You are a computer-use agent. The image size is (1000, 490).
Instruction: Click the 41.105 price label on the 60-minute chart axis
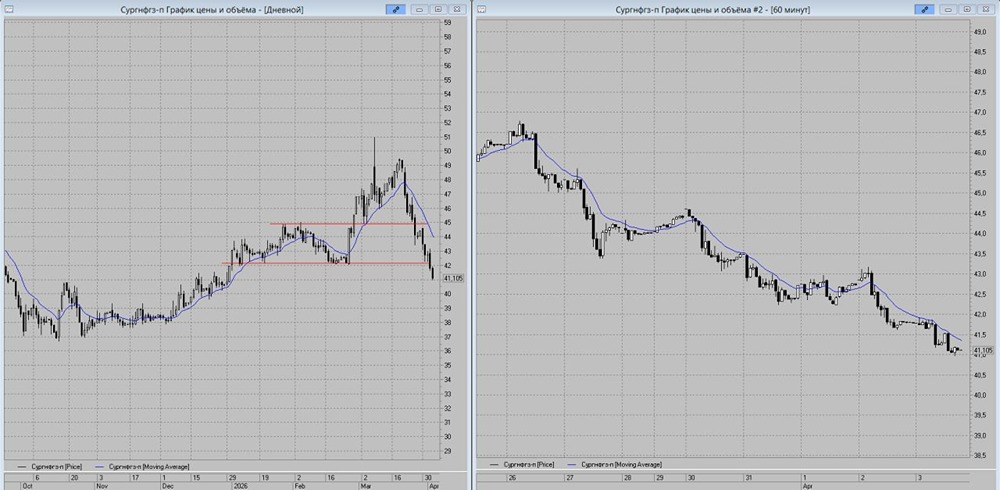(x=982, y=350)
